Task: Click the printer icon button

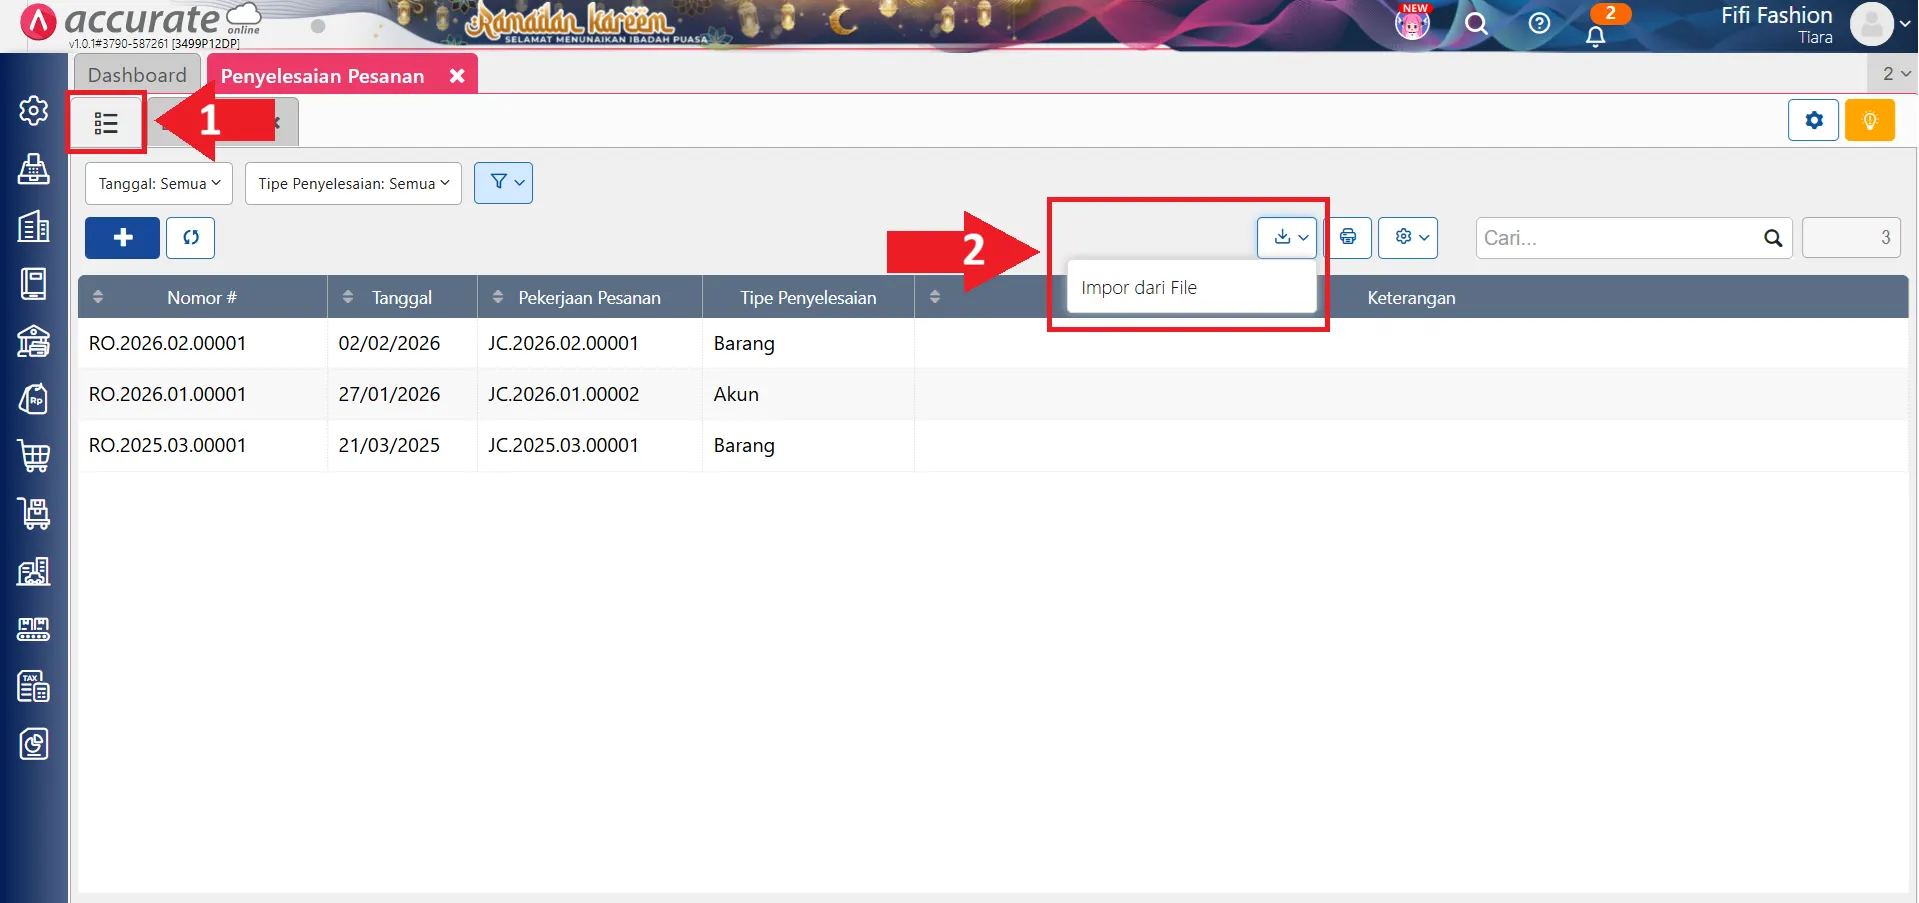Action: 1348,238
